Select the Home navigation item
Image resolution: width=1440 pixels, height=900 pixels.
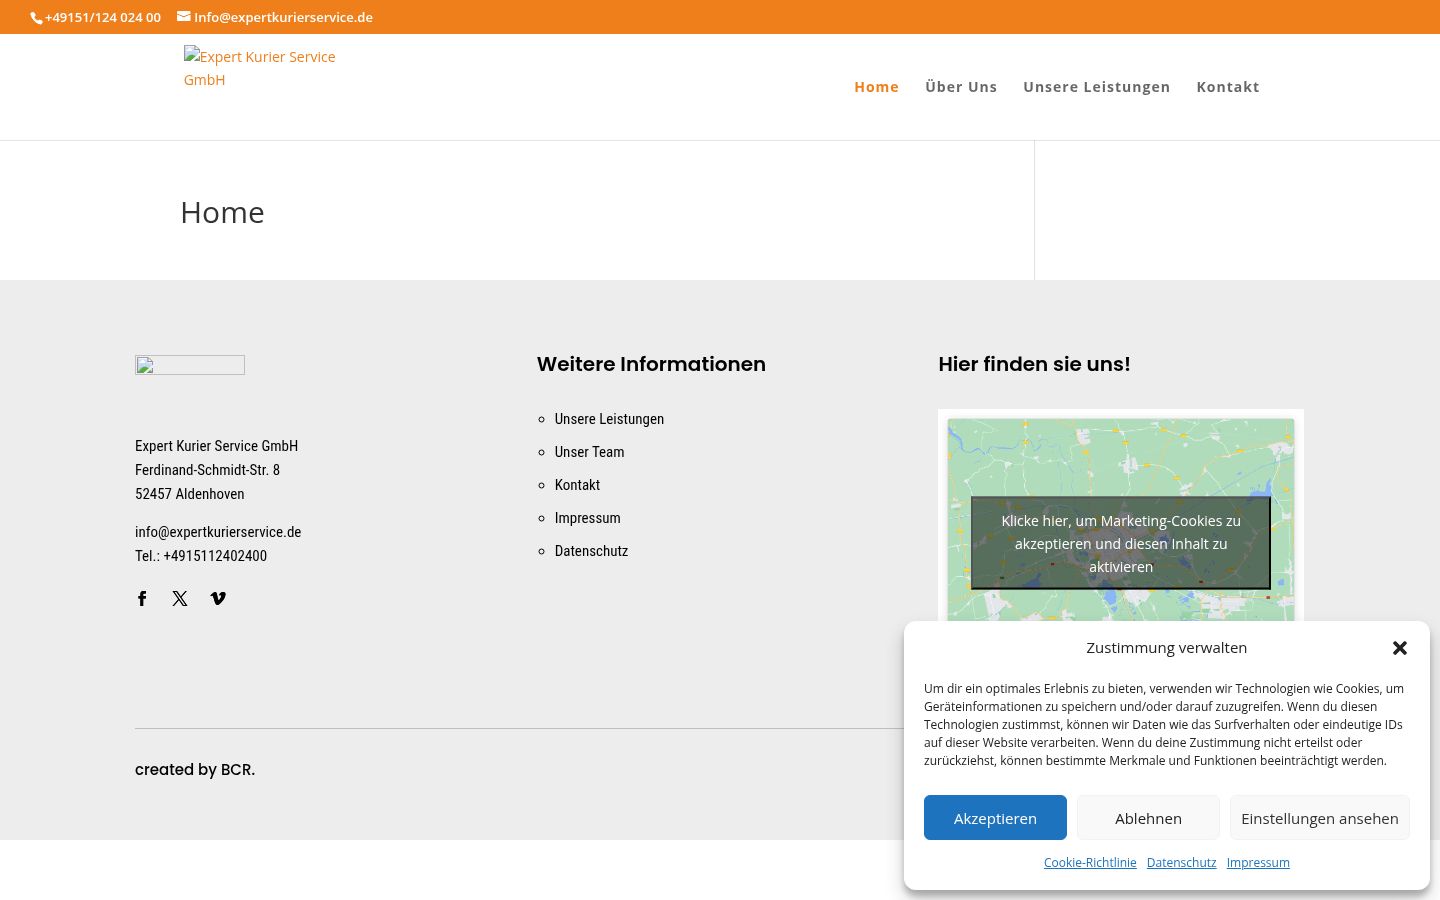pyautogui.click(x=876, y=87)
